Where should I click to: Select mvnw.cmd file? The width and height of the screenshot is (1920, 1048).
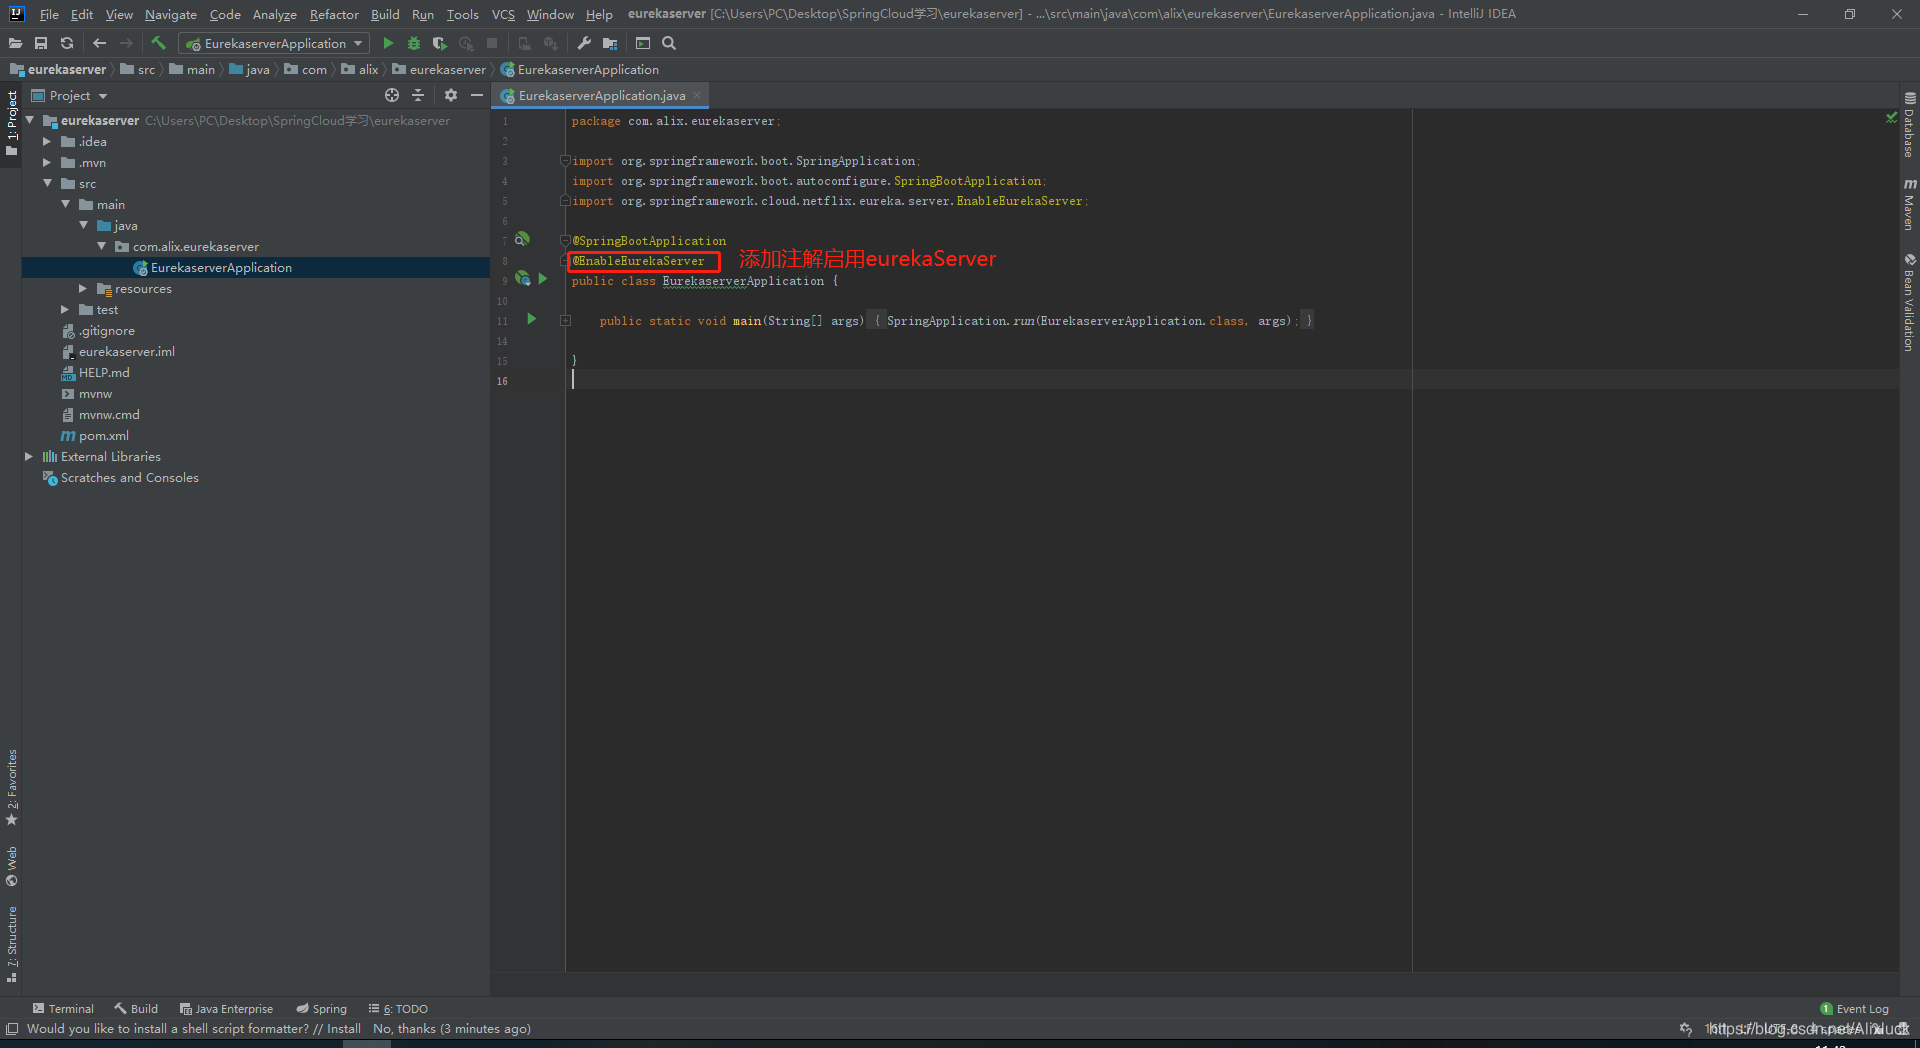[109, 414]
